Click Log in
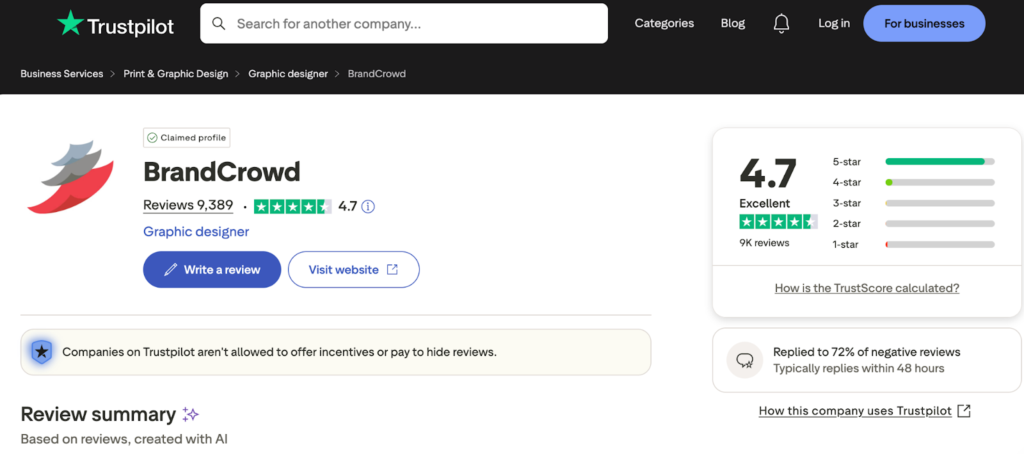Image resolution: width=1024 pixels, height=454 pixels. (x=834, y=24)
